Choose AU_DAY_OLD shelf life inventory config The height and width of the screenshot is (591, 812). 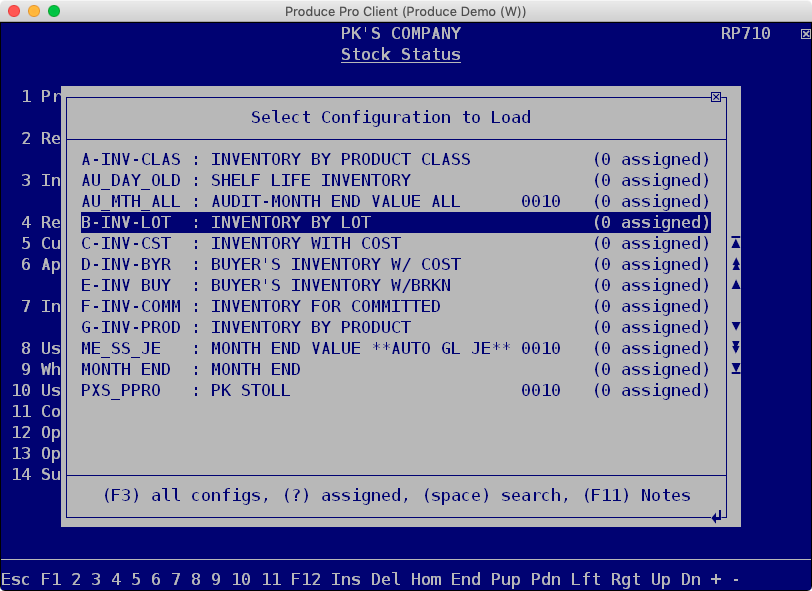(x=396, y=180)
